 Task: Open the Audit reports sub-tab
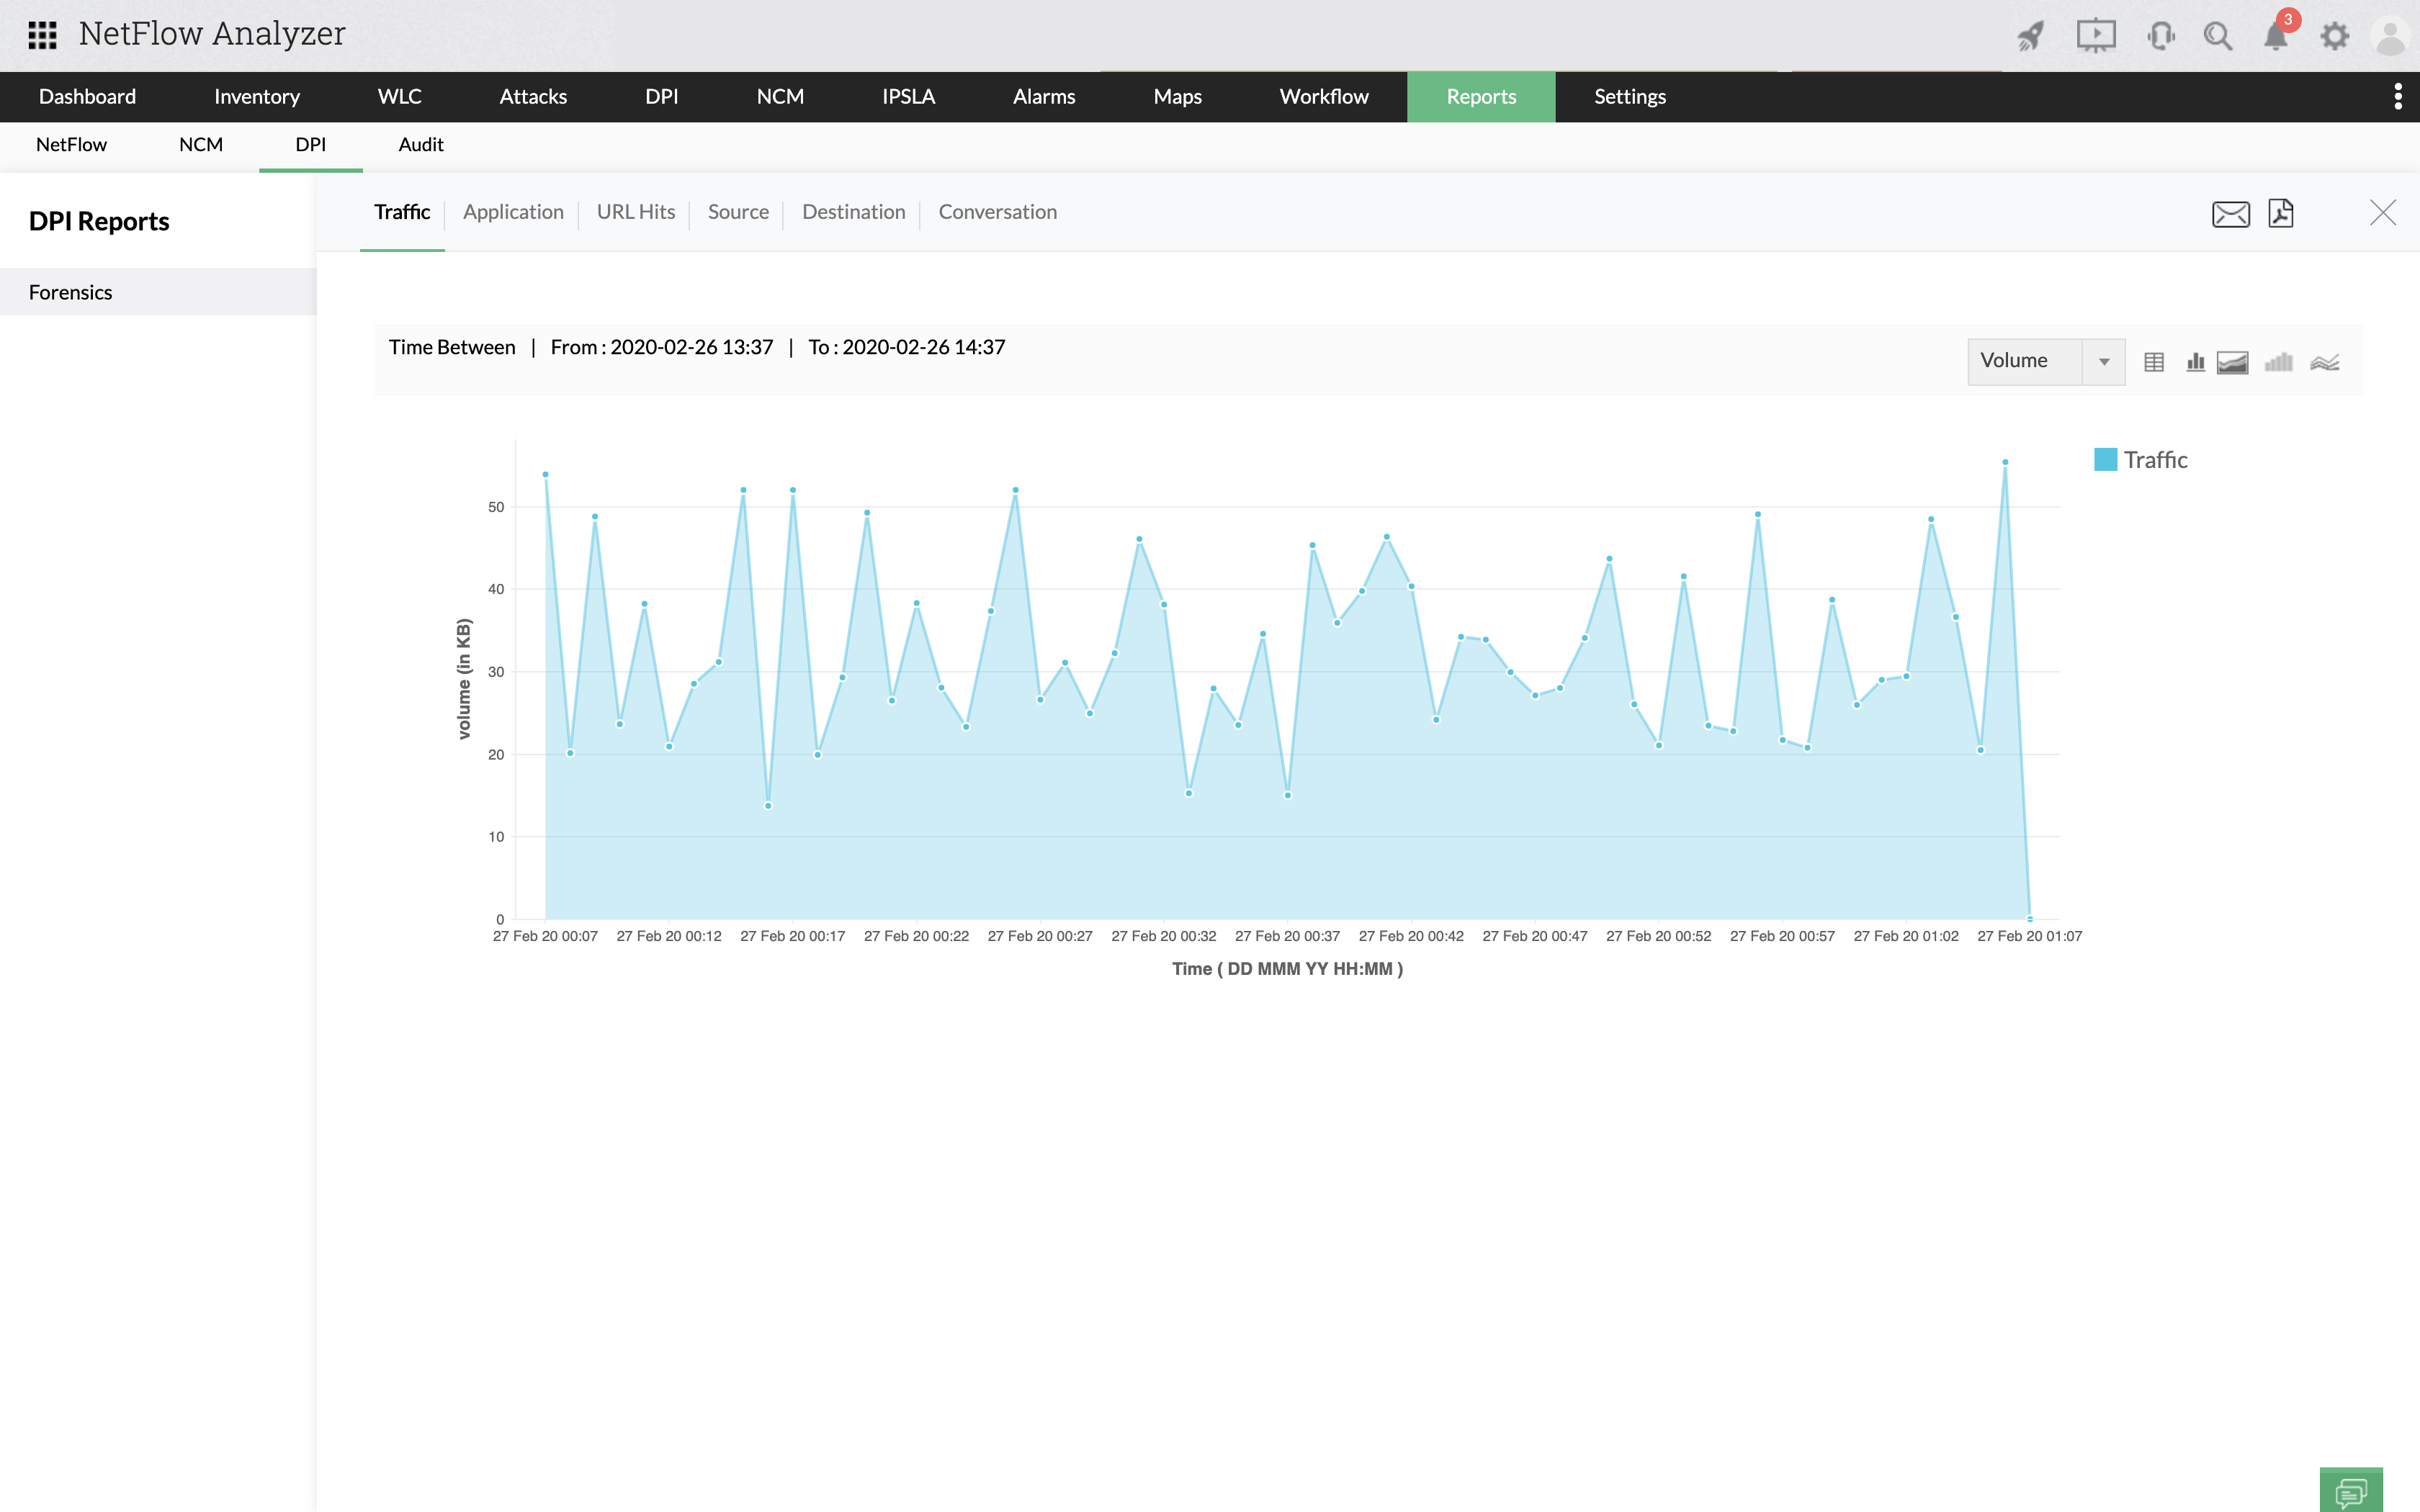[x=420, y=145]
